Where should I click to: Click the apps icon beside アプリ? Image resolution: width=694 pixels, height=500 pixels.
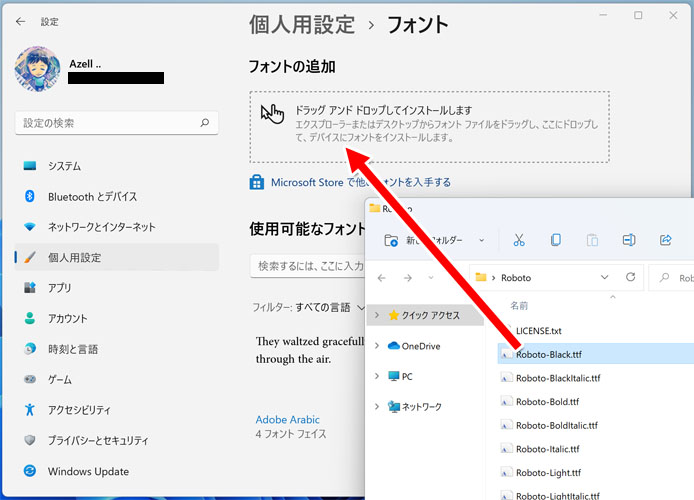point(30,288)
